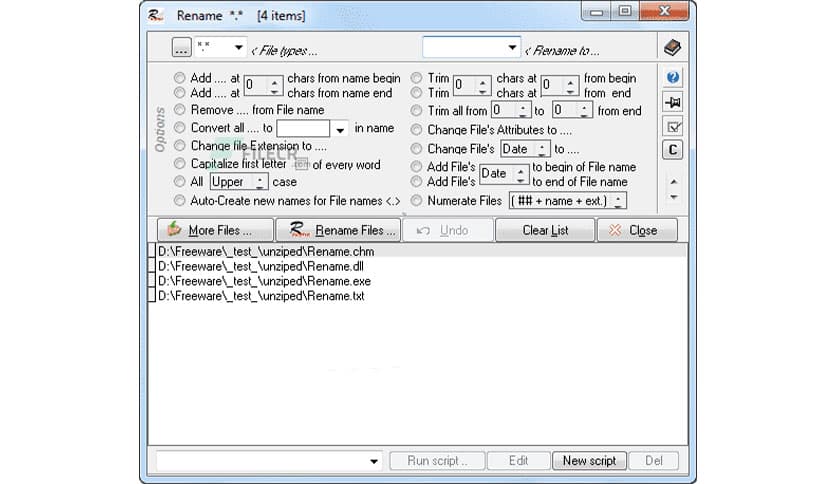Click the Run script button
The height and width of the screenshot is (484, 836).
pos(437,461)
